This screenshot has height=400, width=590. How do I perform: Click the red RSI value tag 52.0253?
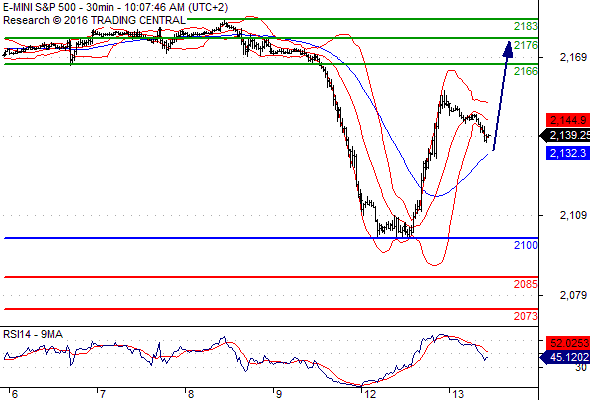[568, 343]
